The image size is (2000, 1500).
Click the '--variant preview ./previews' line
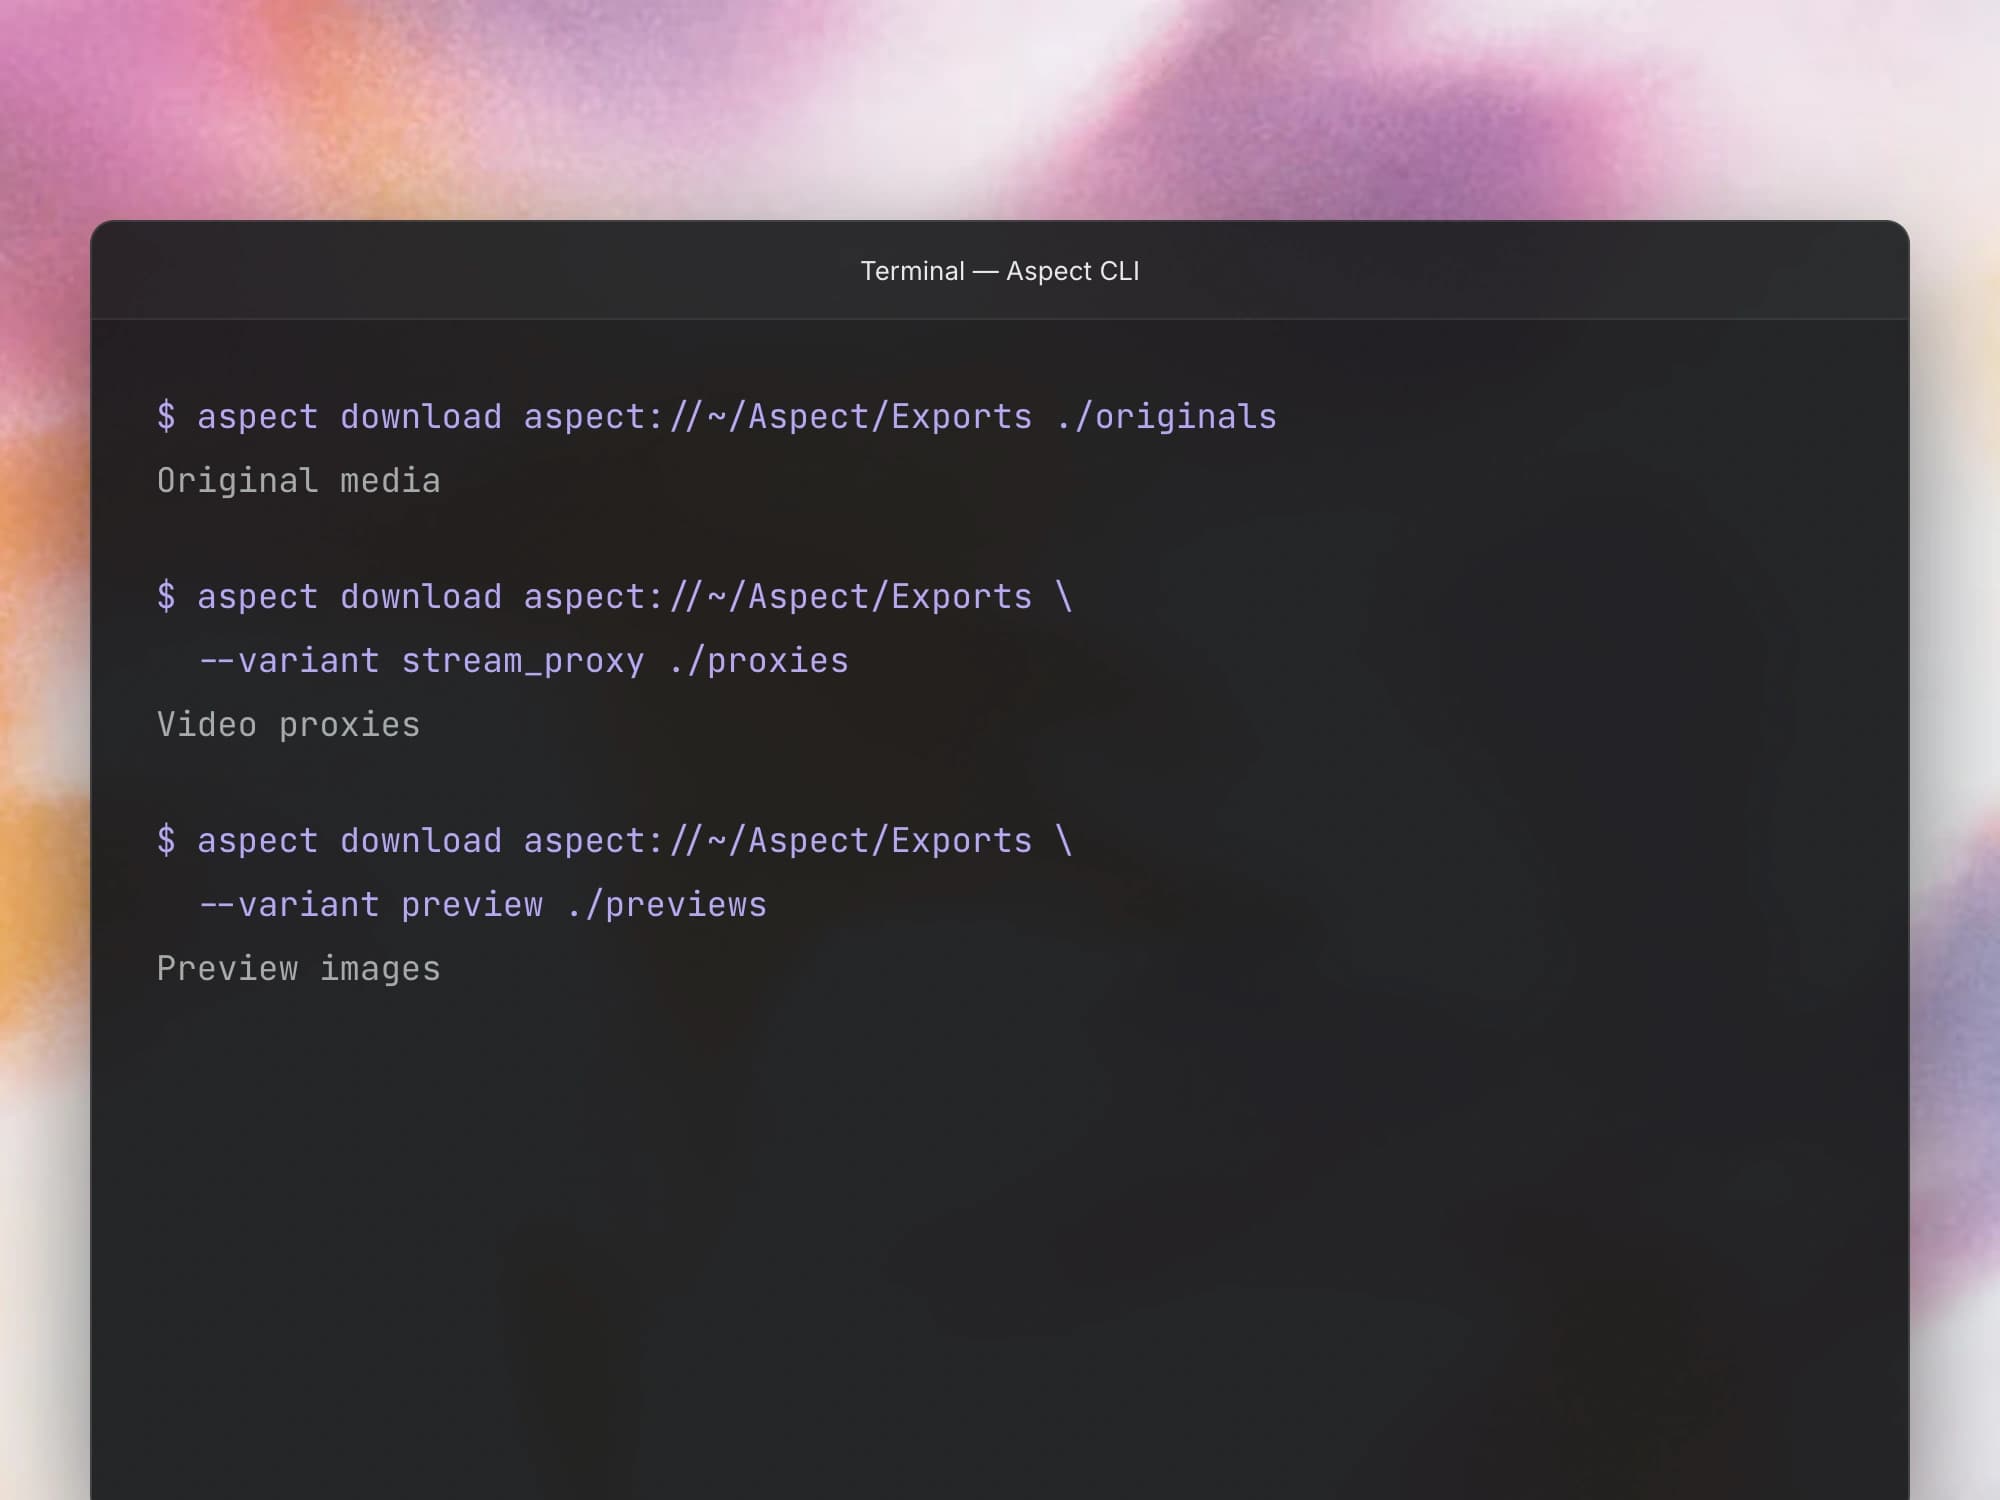[x=483, y=905]
